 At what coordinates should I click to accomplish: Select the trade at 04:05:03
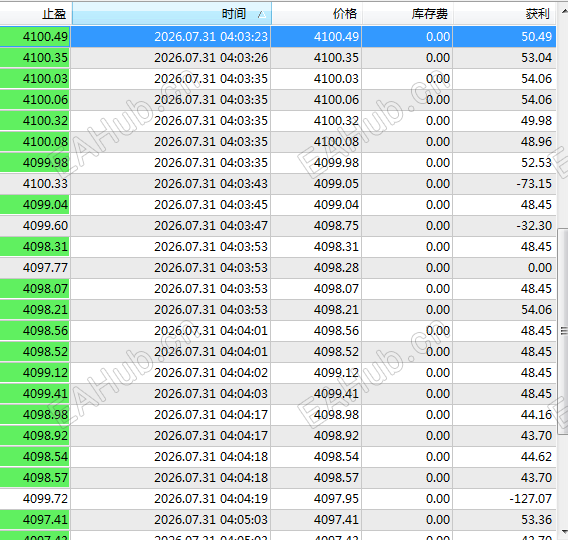point(278,520)
